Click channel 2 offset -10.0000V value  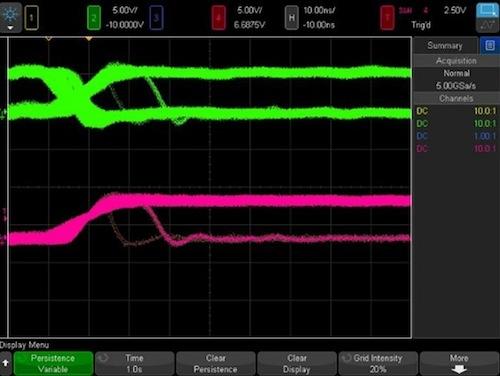[125, 25]
